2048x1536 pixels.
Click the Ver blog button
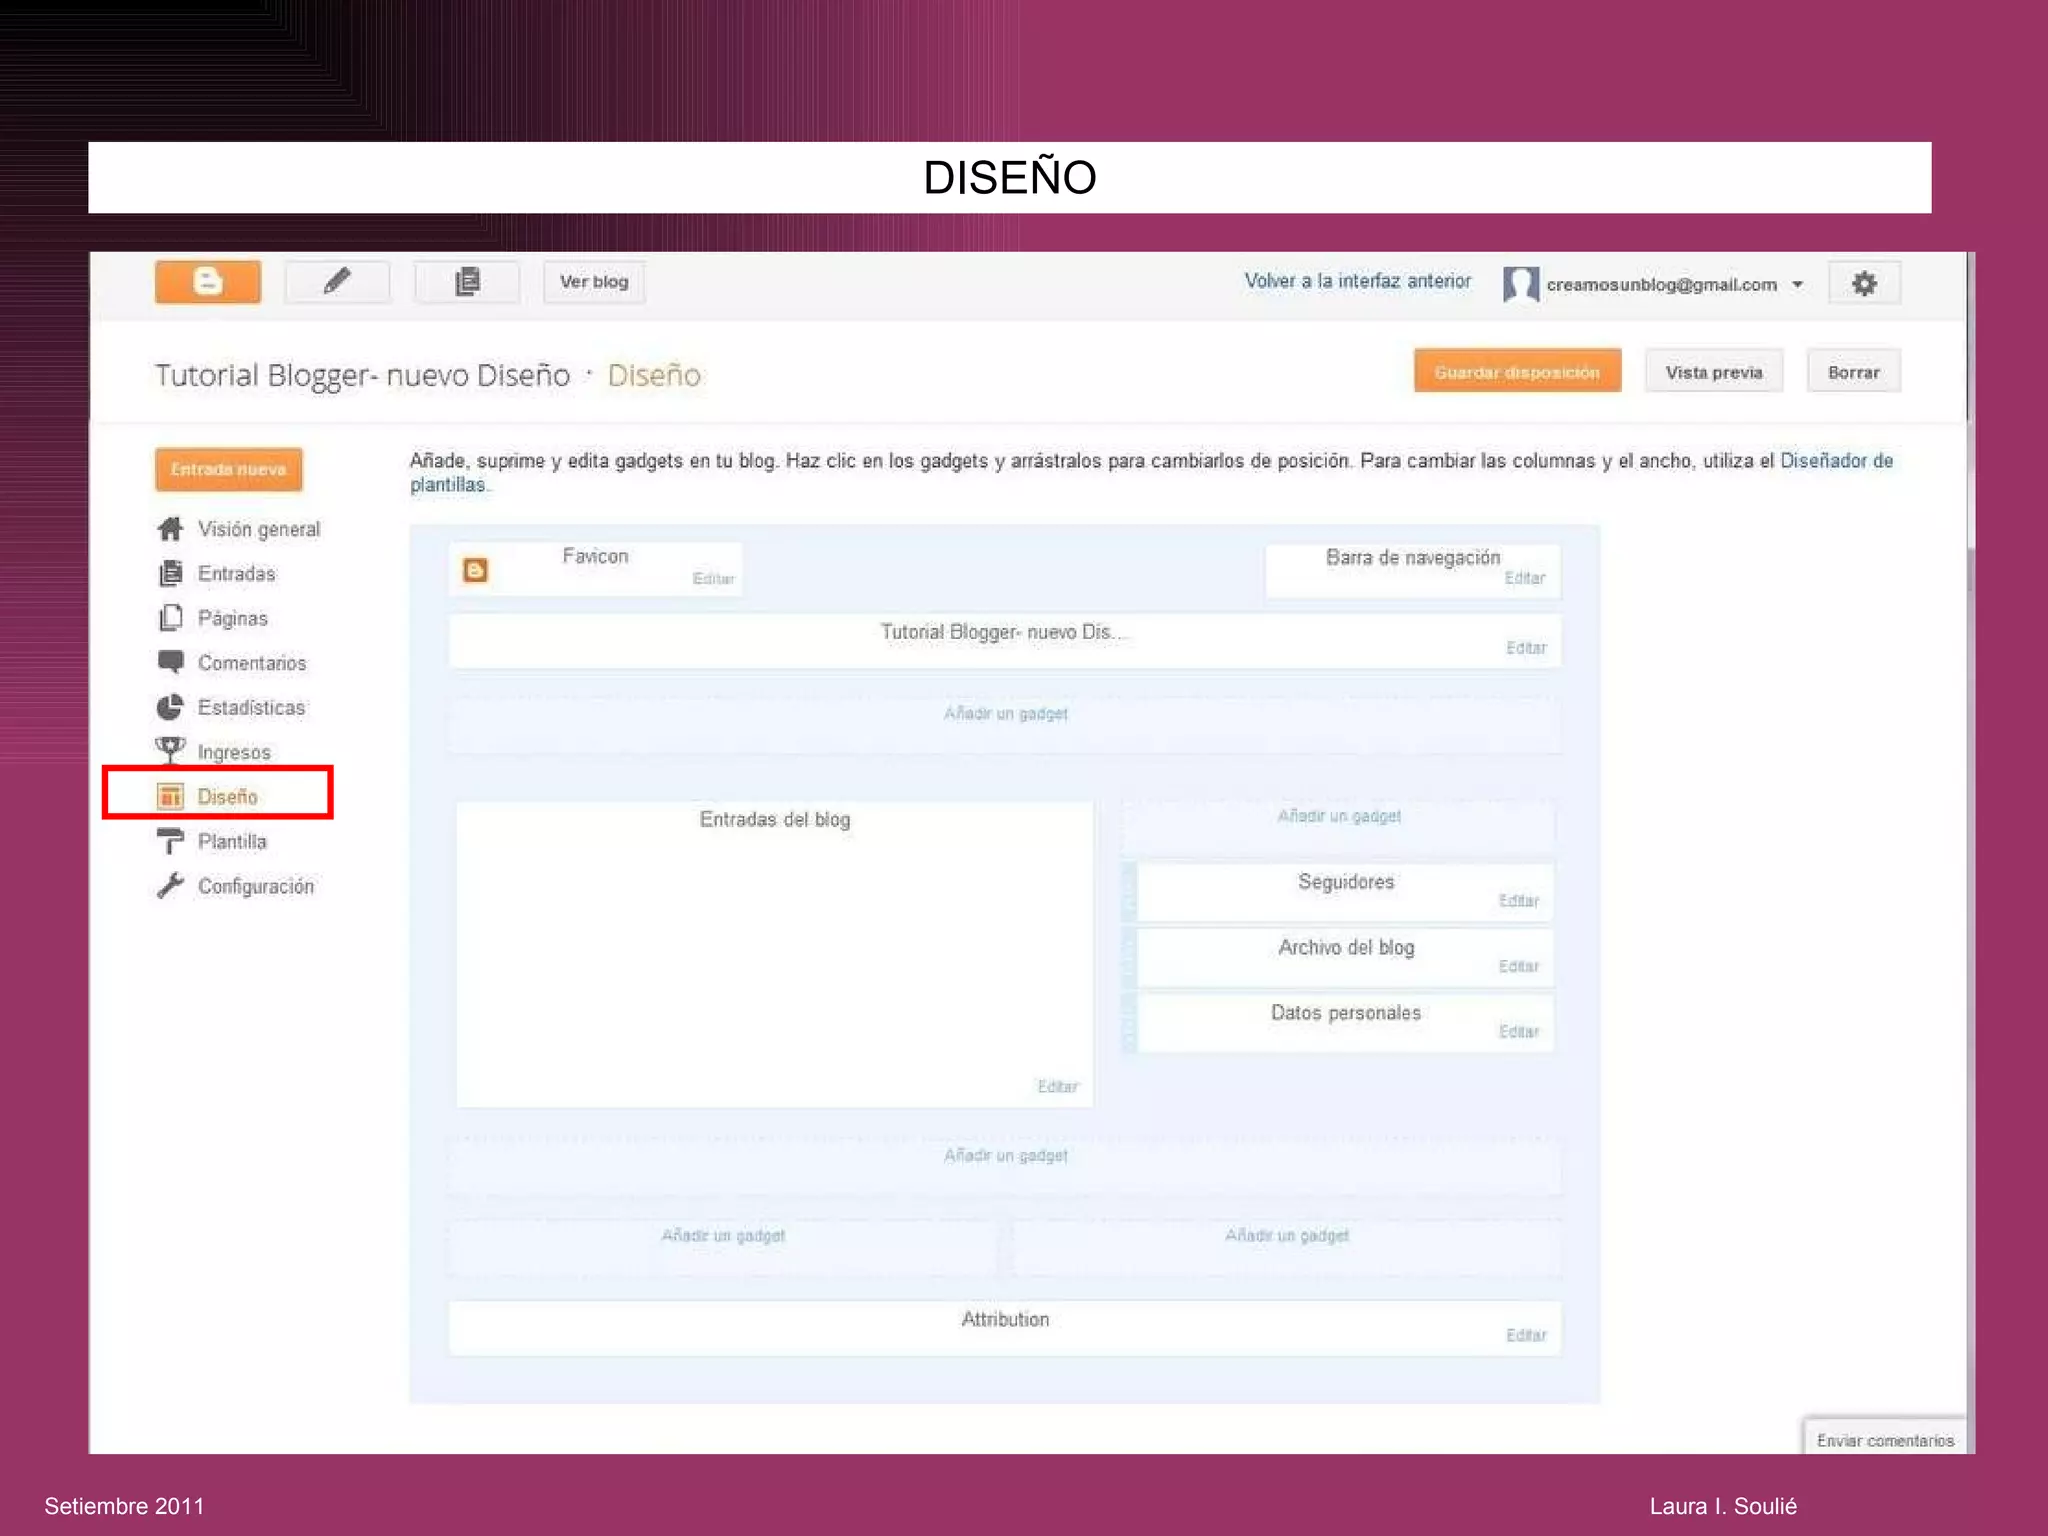point(594,282)
